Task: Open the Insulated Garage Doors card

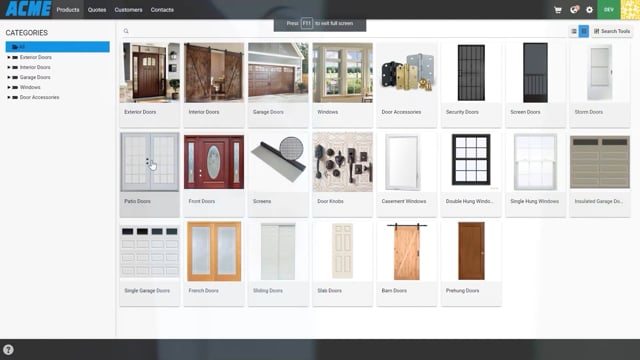Action: point(600,174)
